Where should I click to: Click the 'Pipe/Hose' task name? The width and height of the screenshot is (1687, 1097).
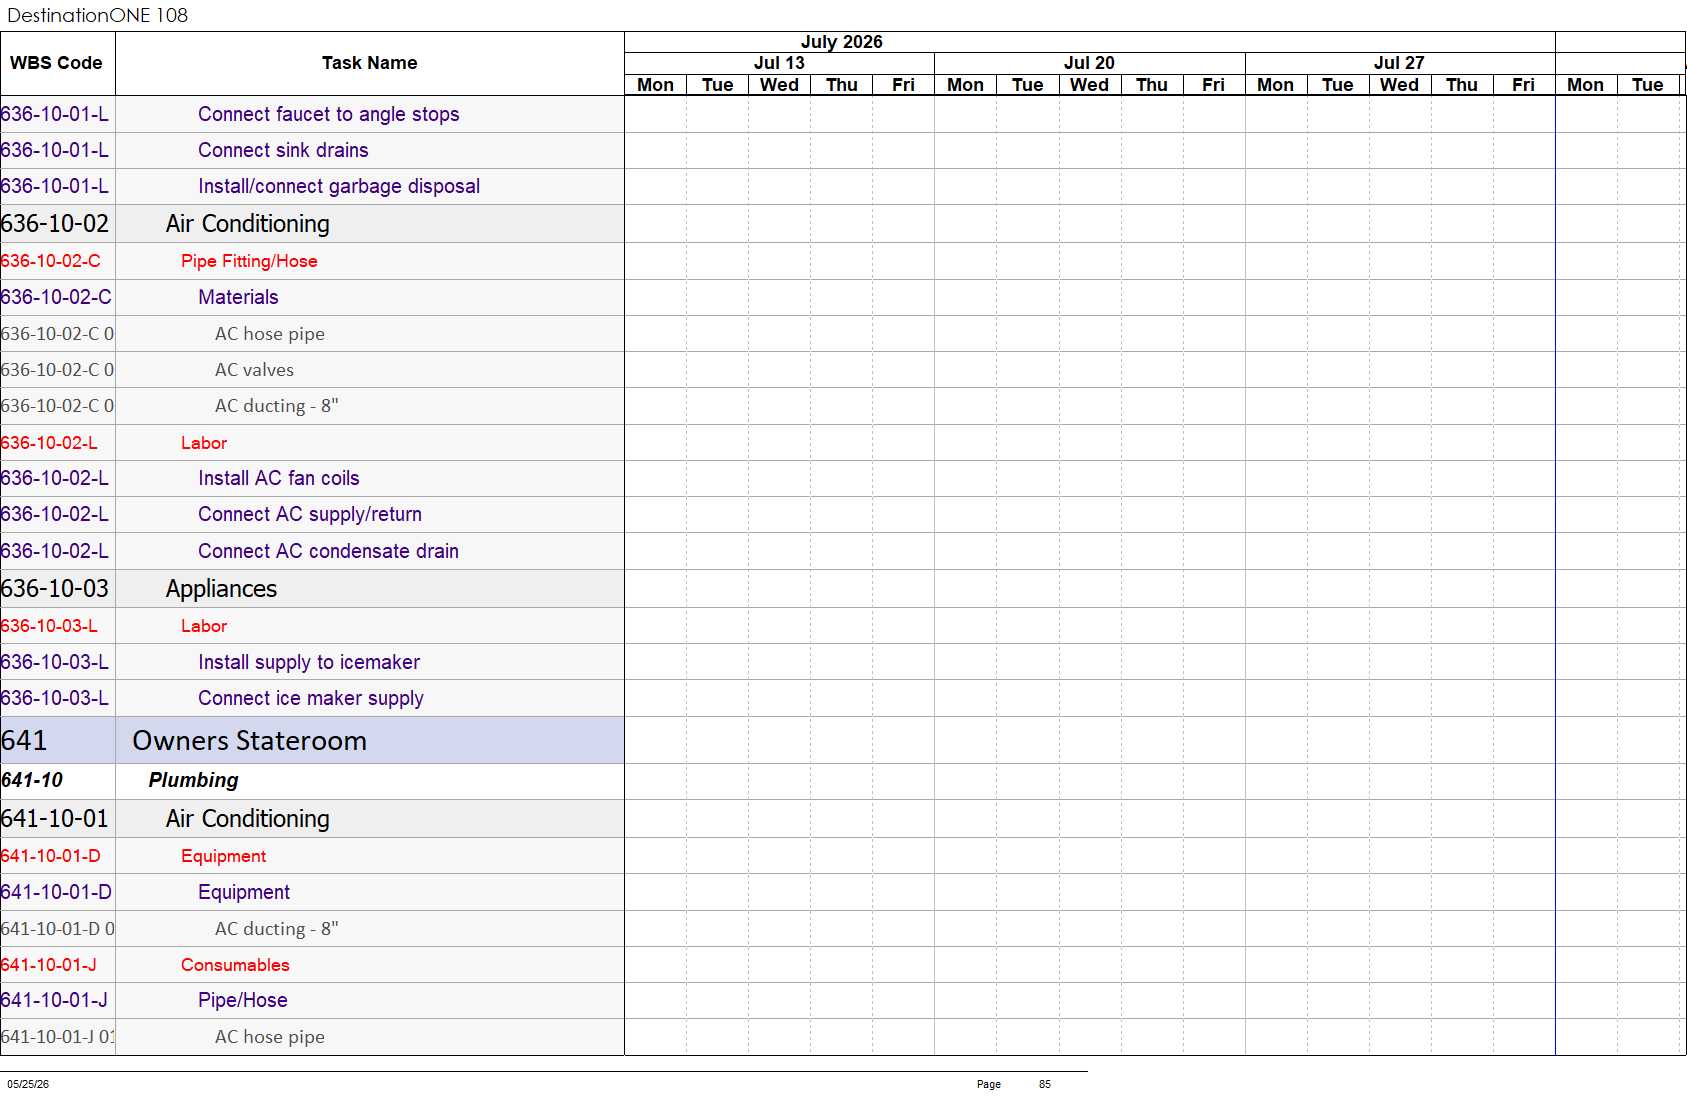(242, 1000)
